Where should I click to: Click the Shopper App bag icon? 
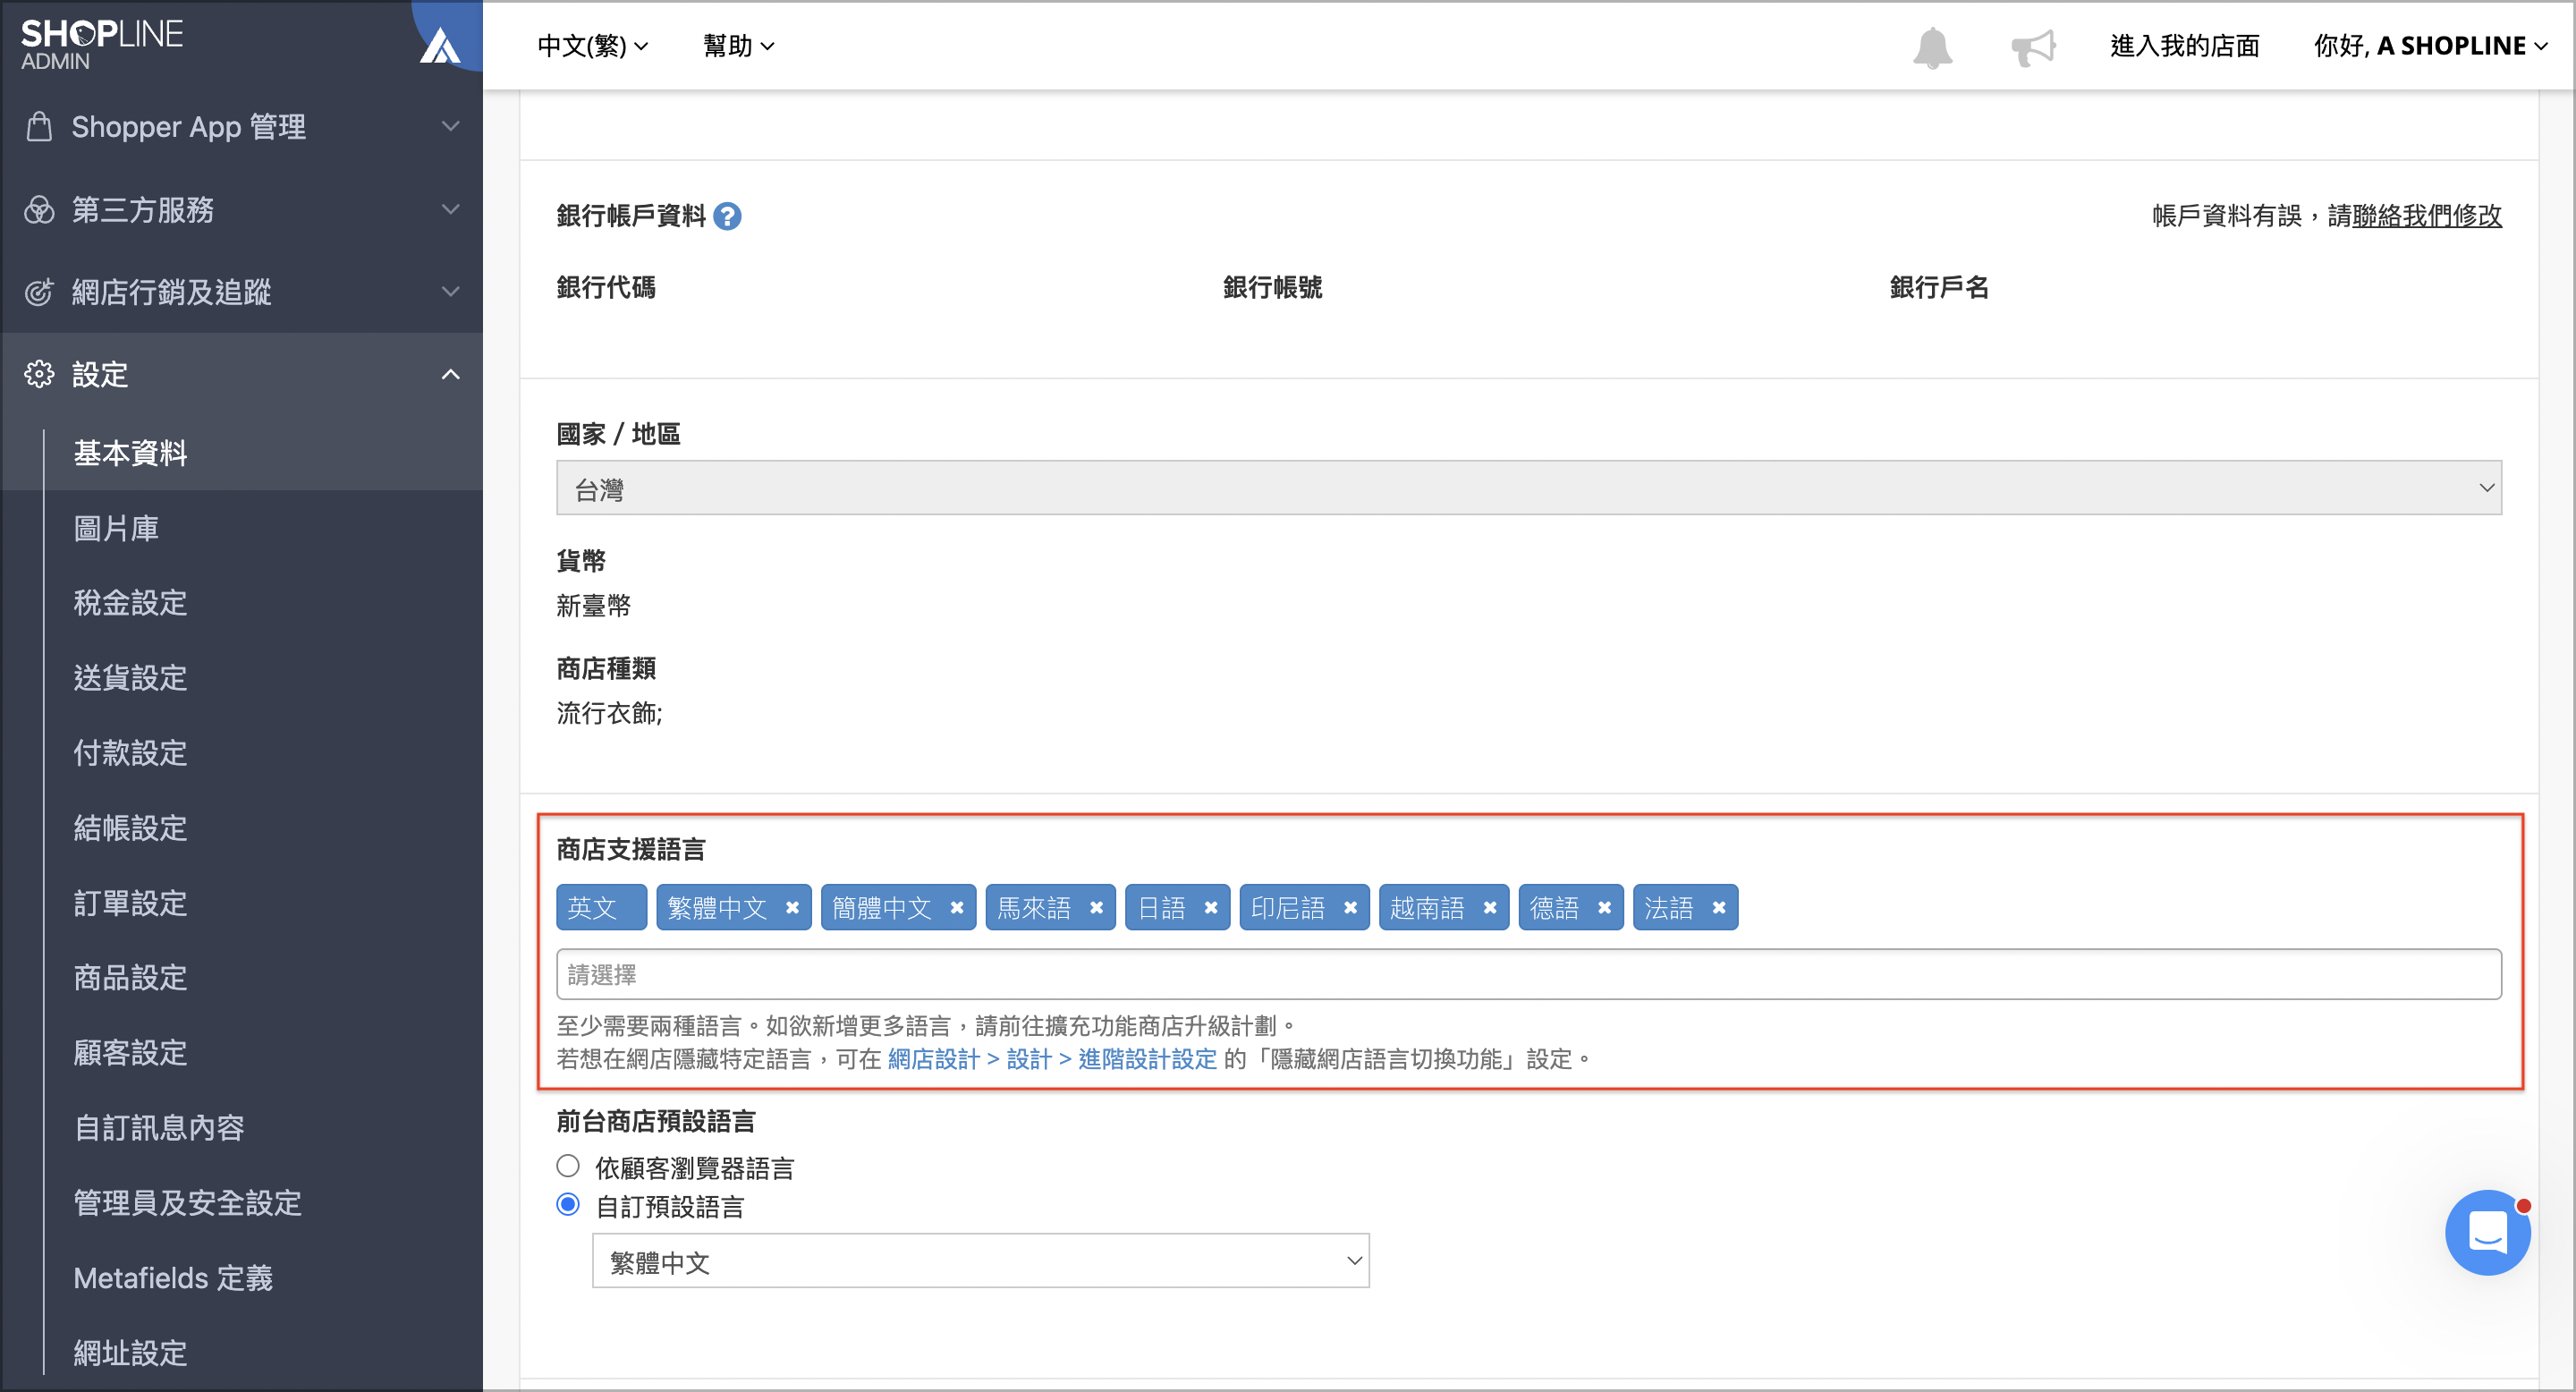click(39, 127)
